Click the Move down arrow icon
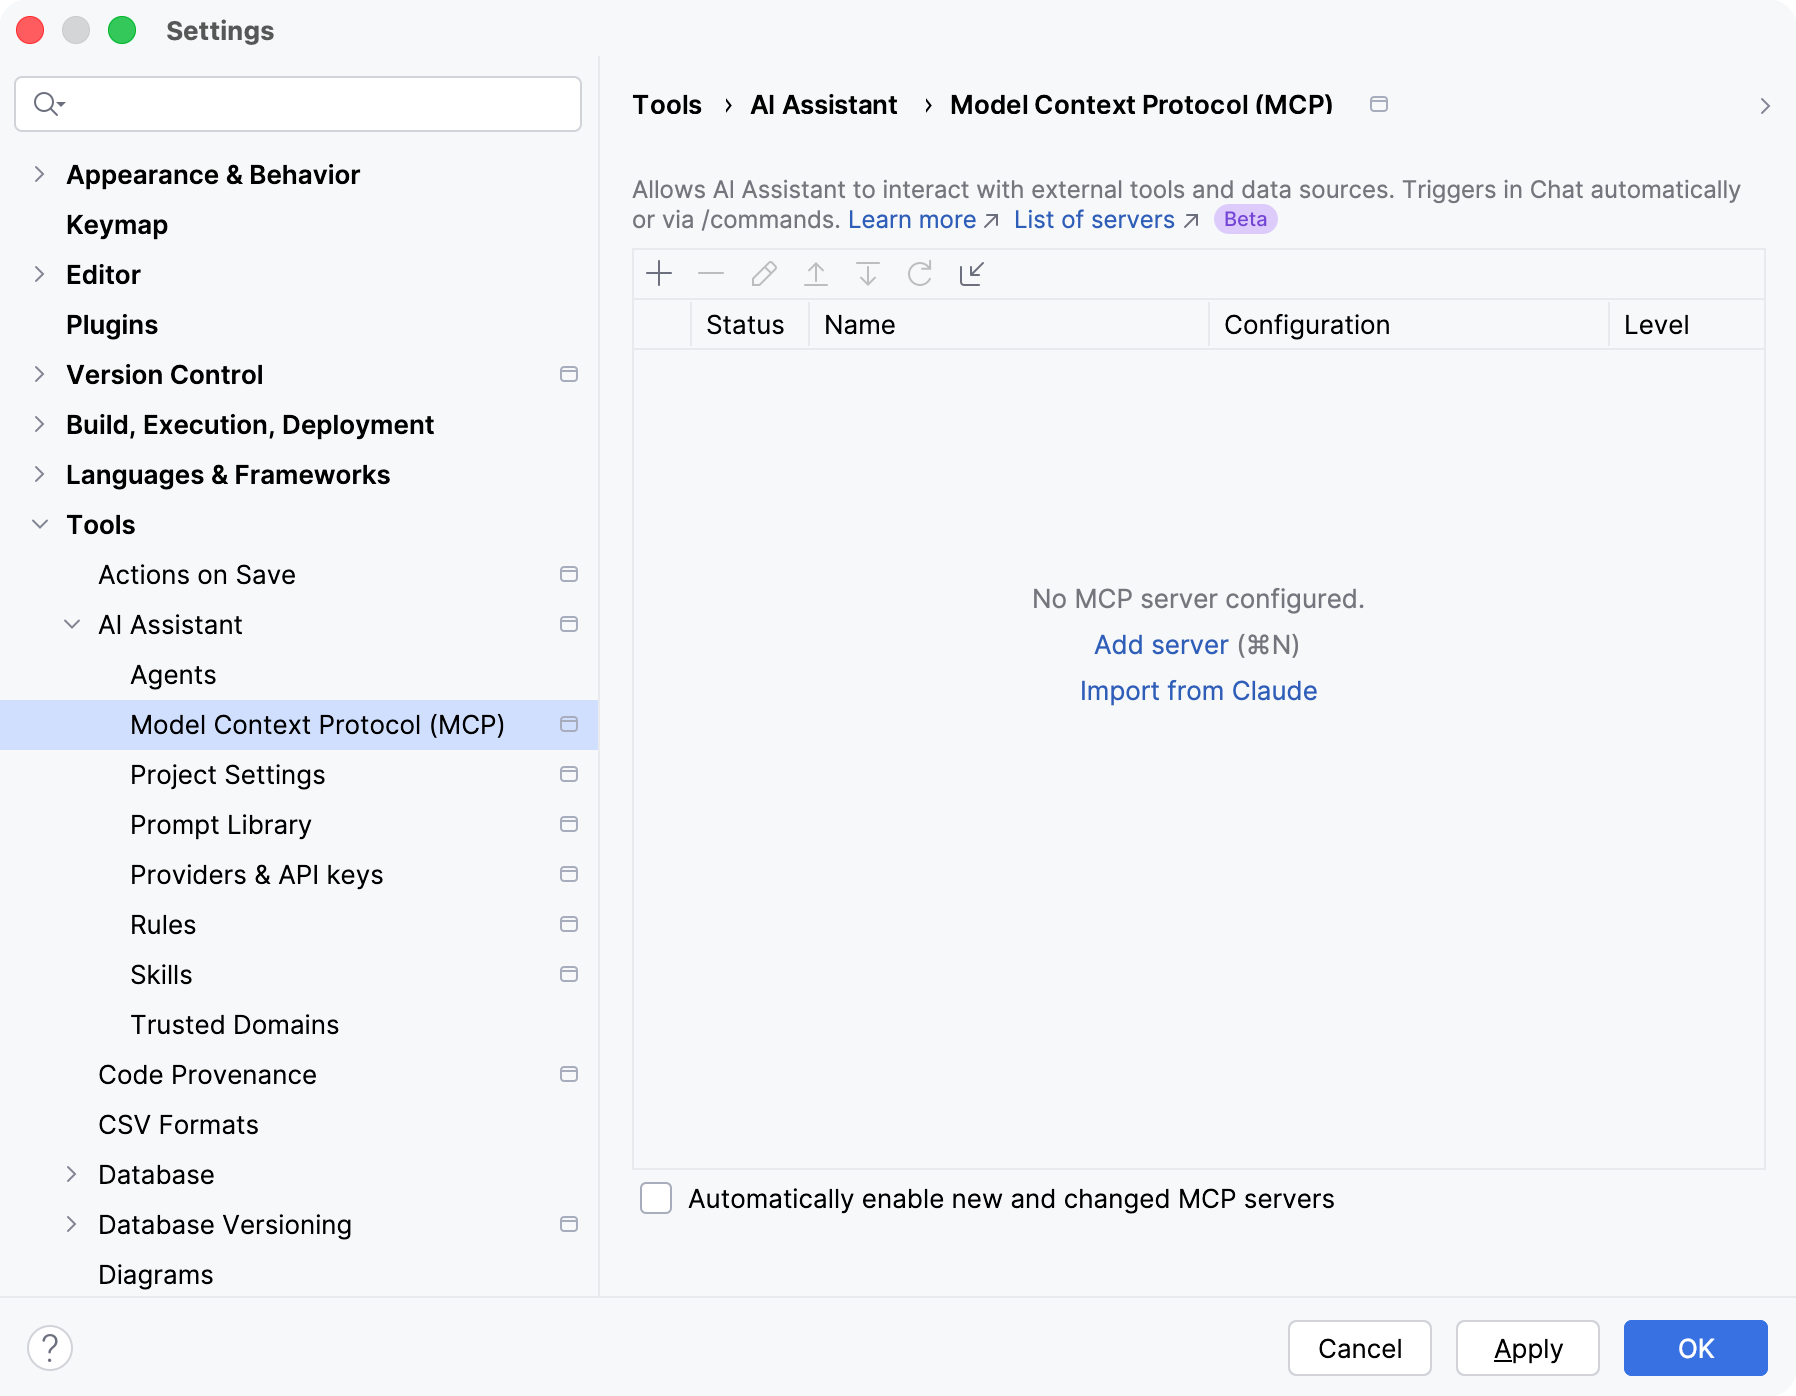The height and width of the screenshot is (1396, 1796). pyautogui.click(x=868, y=274)
